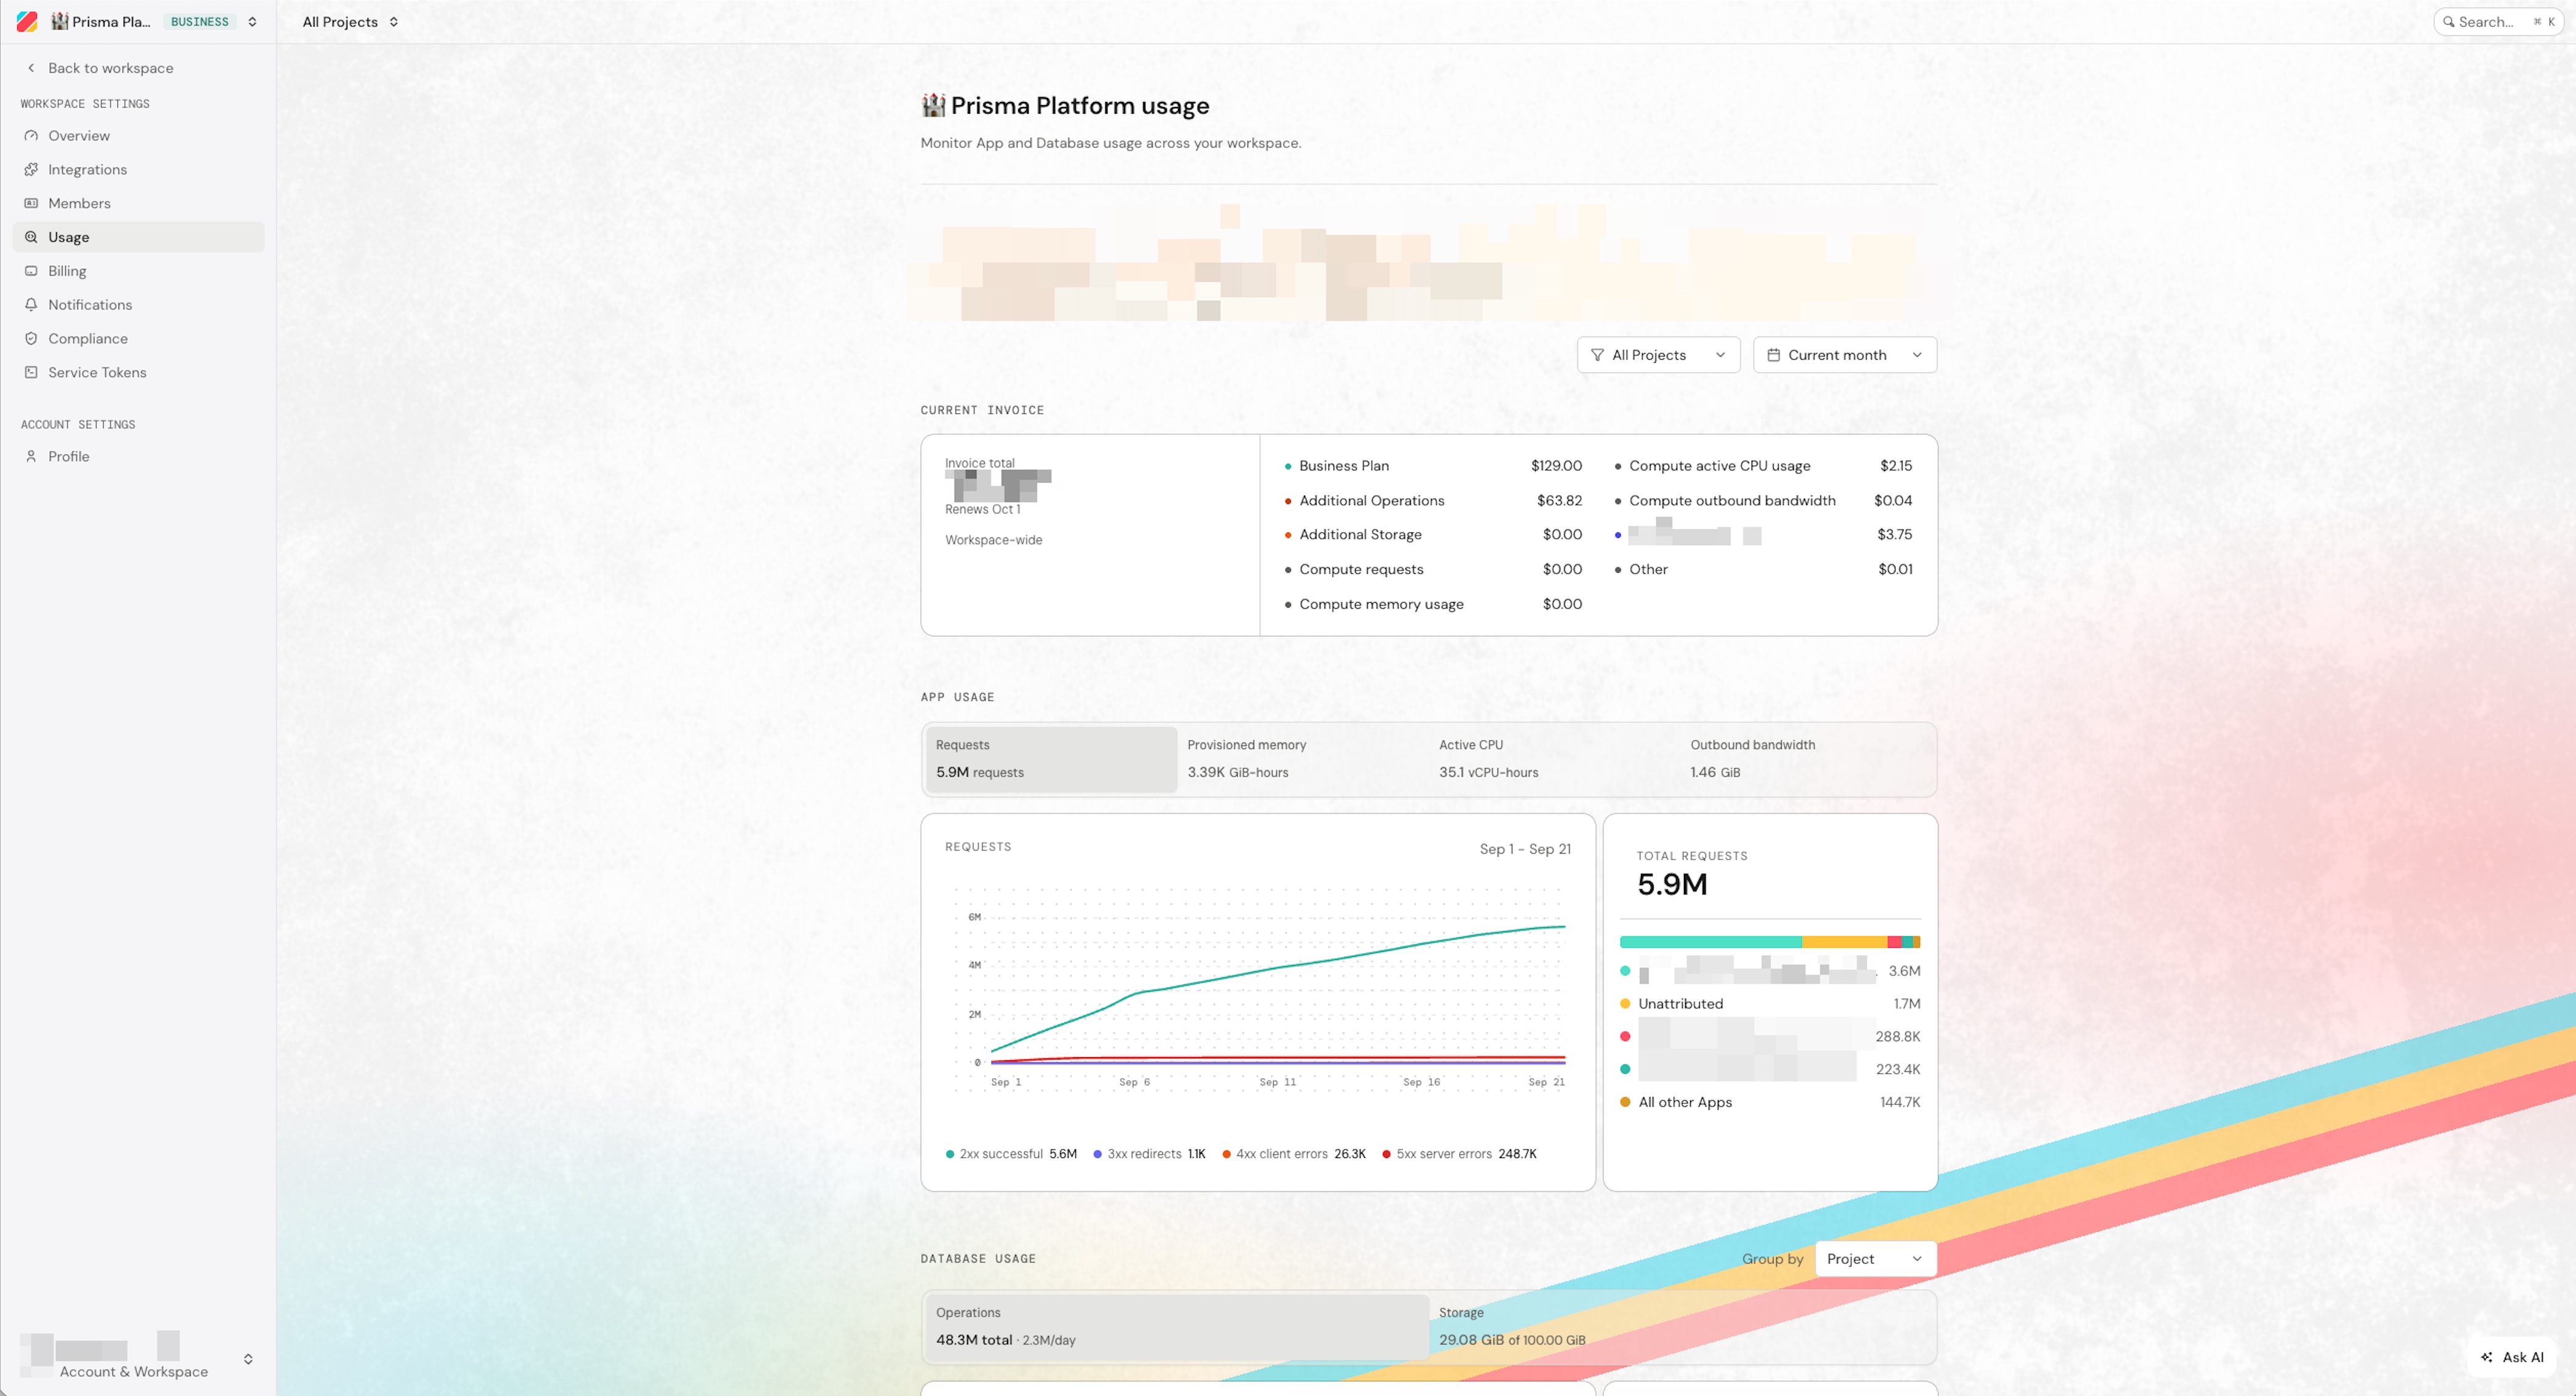Click the Usage magnifier icon
Viewport: 2576px width, 1396px height.
[x=31, y=237]
